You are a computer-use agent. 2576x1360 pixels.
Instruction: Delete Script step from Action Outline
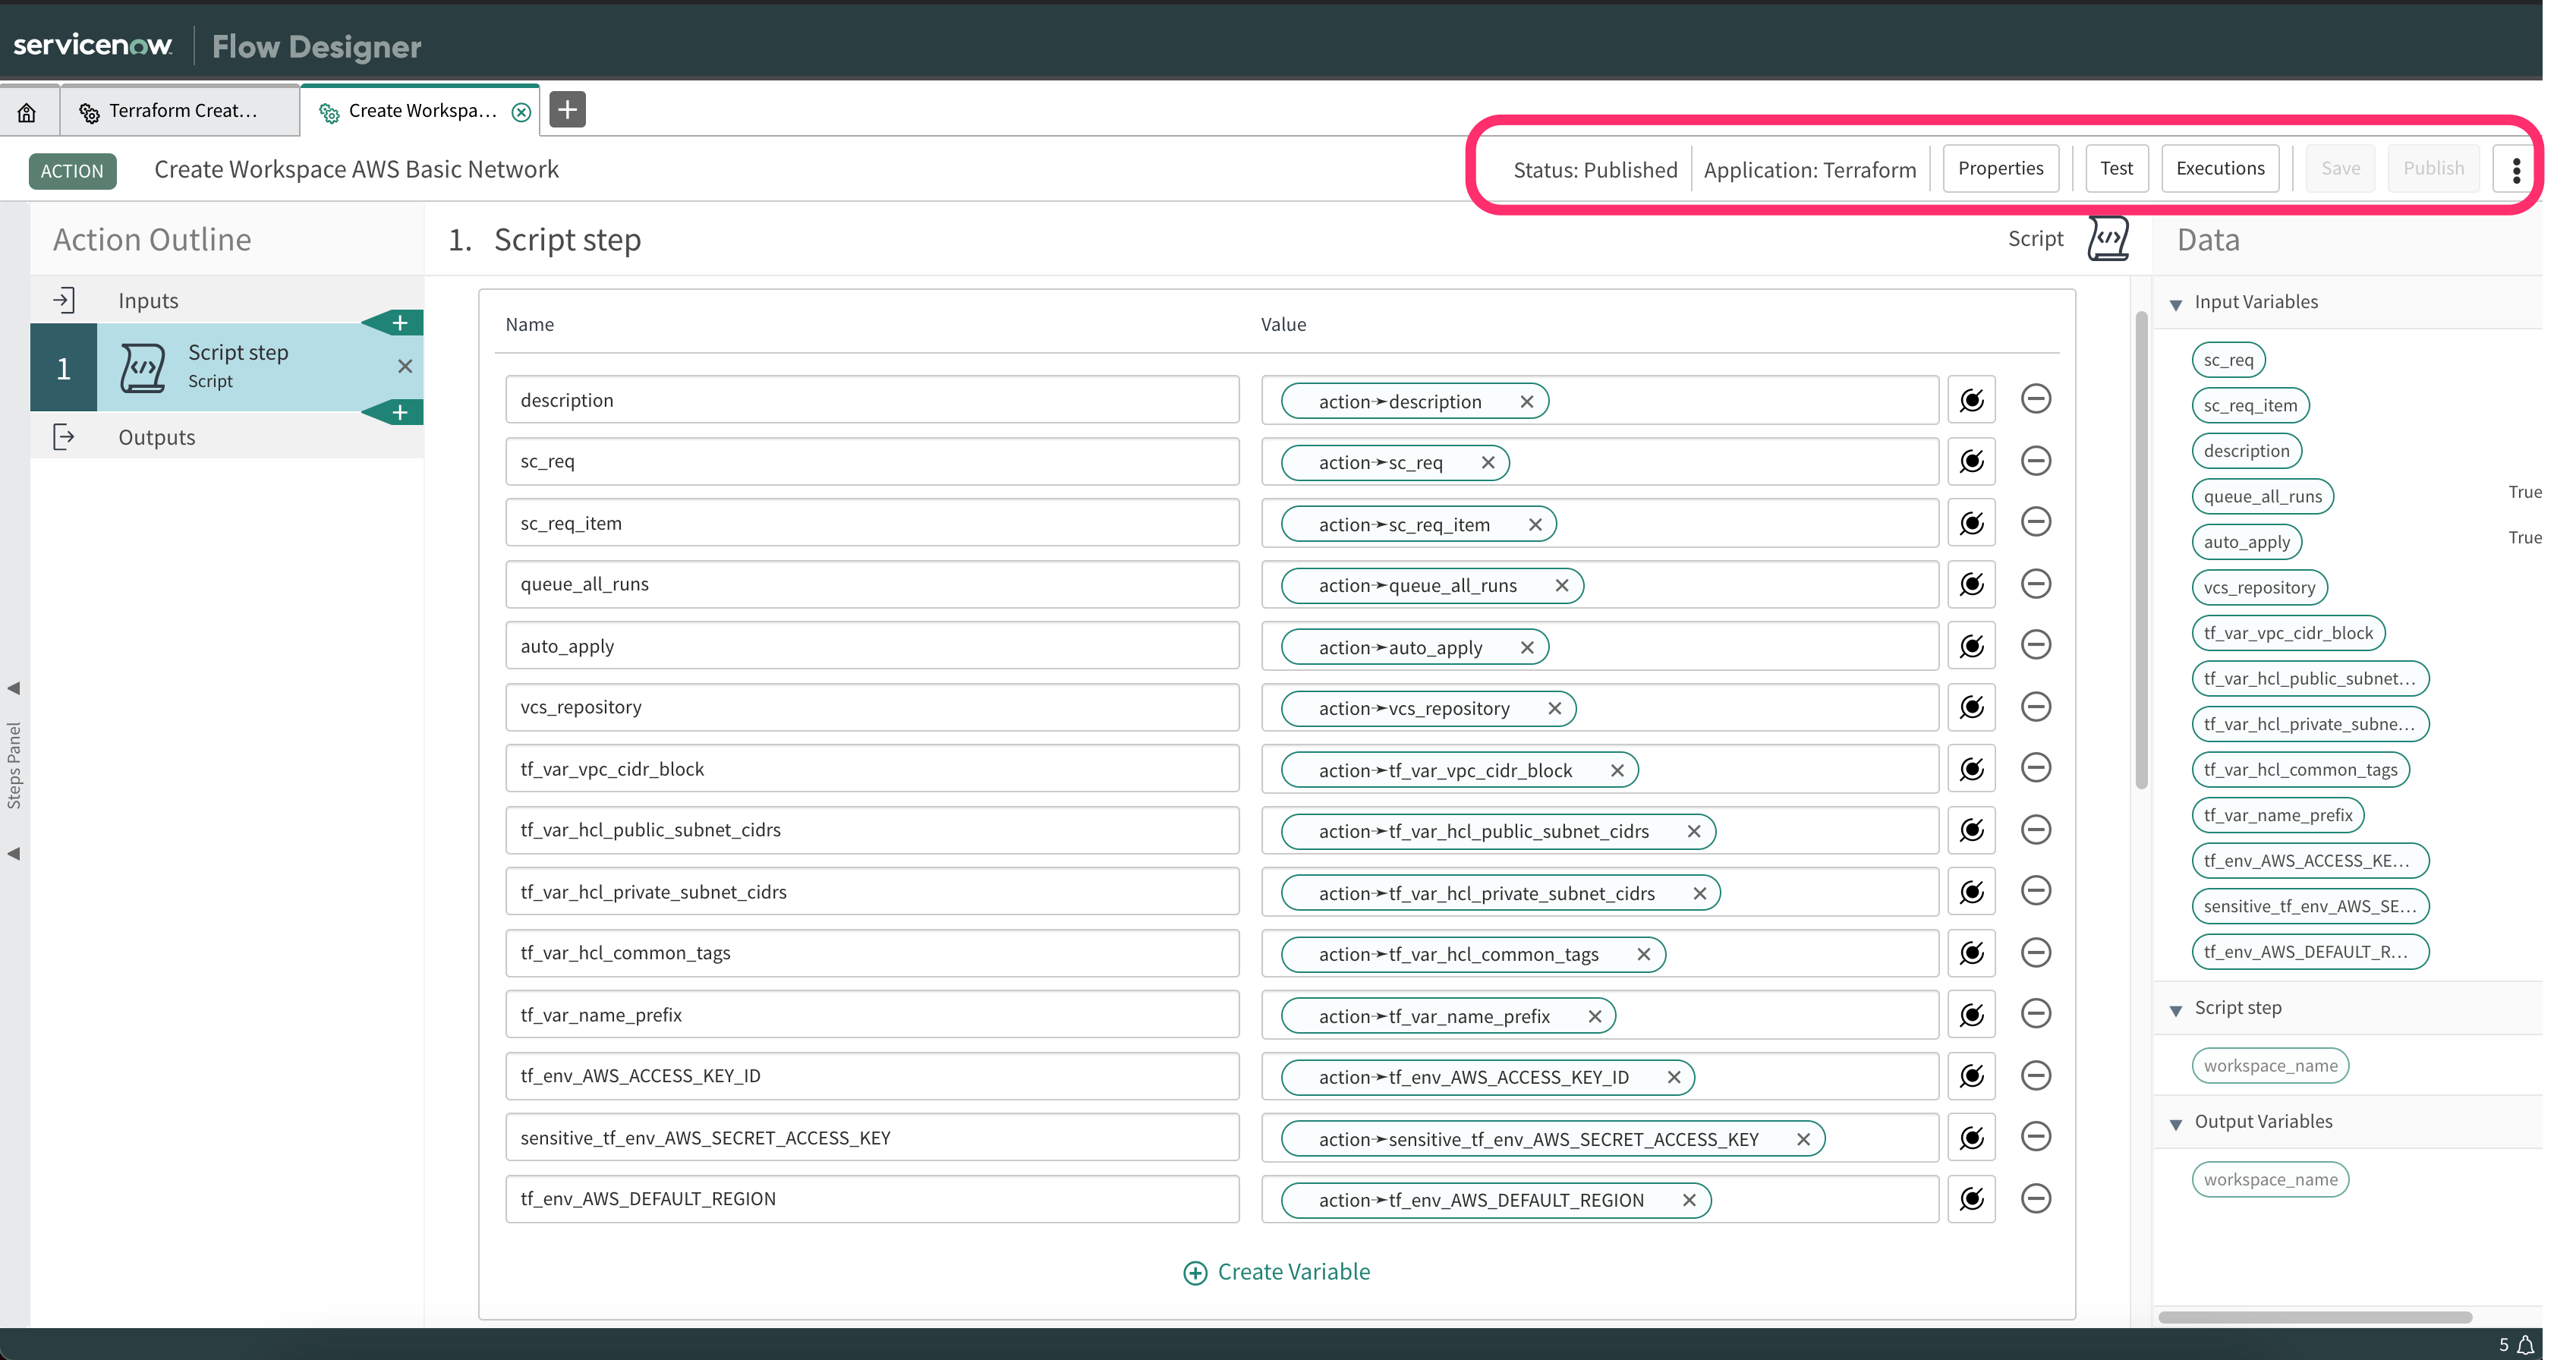[x=404, y=366]
